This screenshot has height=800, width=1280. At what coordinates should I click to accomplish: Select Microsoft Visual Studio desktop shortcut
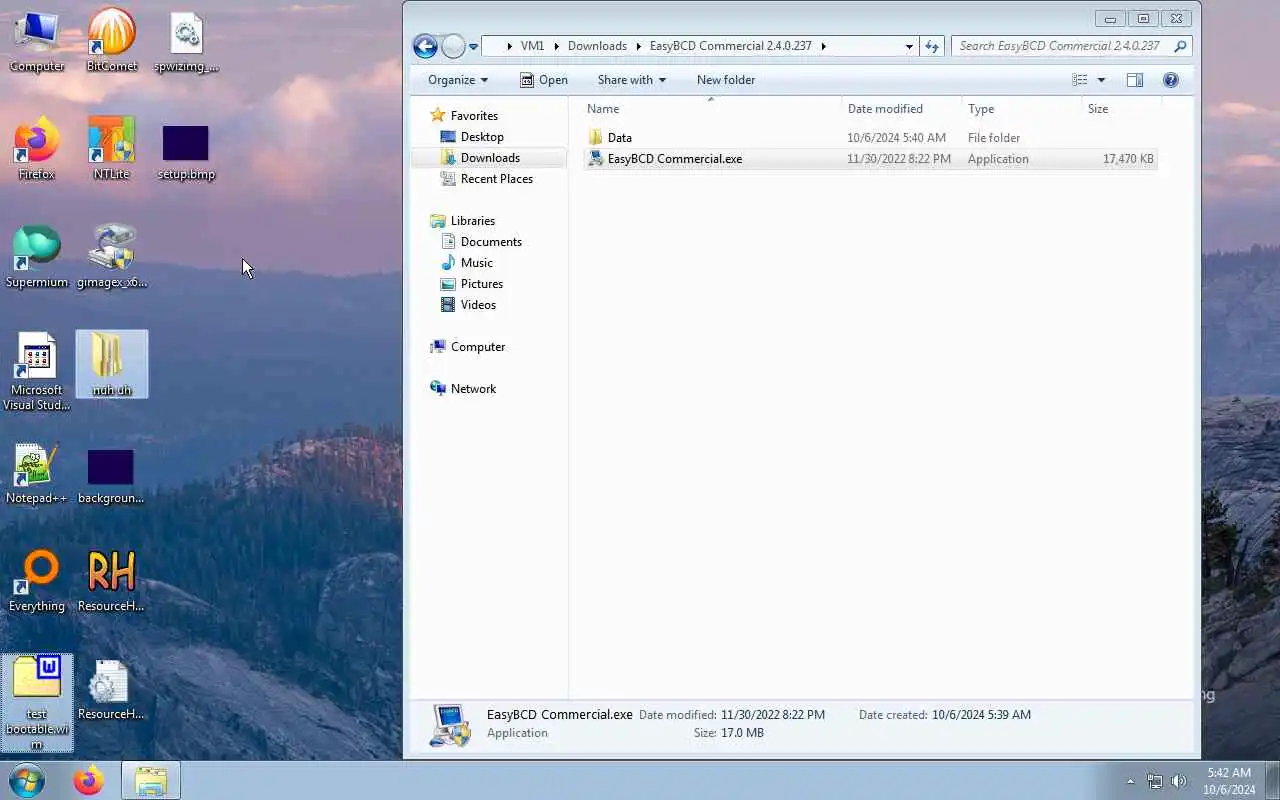[37, 372]
